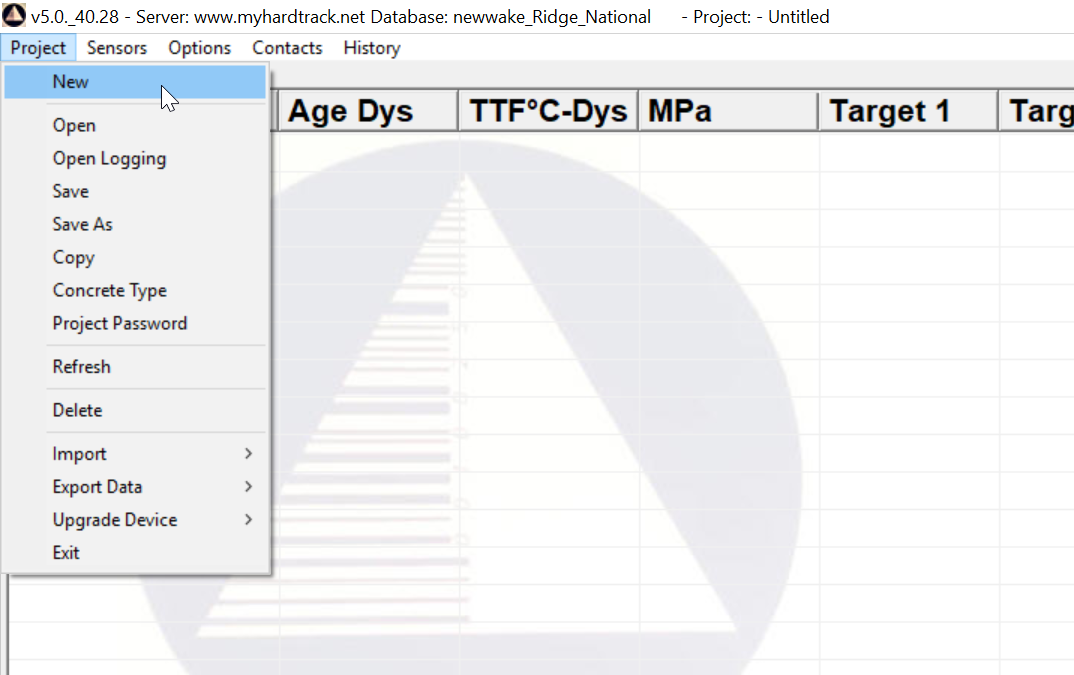
Task: Select Copy from the Project menu
Action: coord(135,257)
